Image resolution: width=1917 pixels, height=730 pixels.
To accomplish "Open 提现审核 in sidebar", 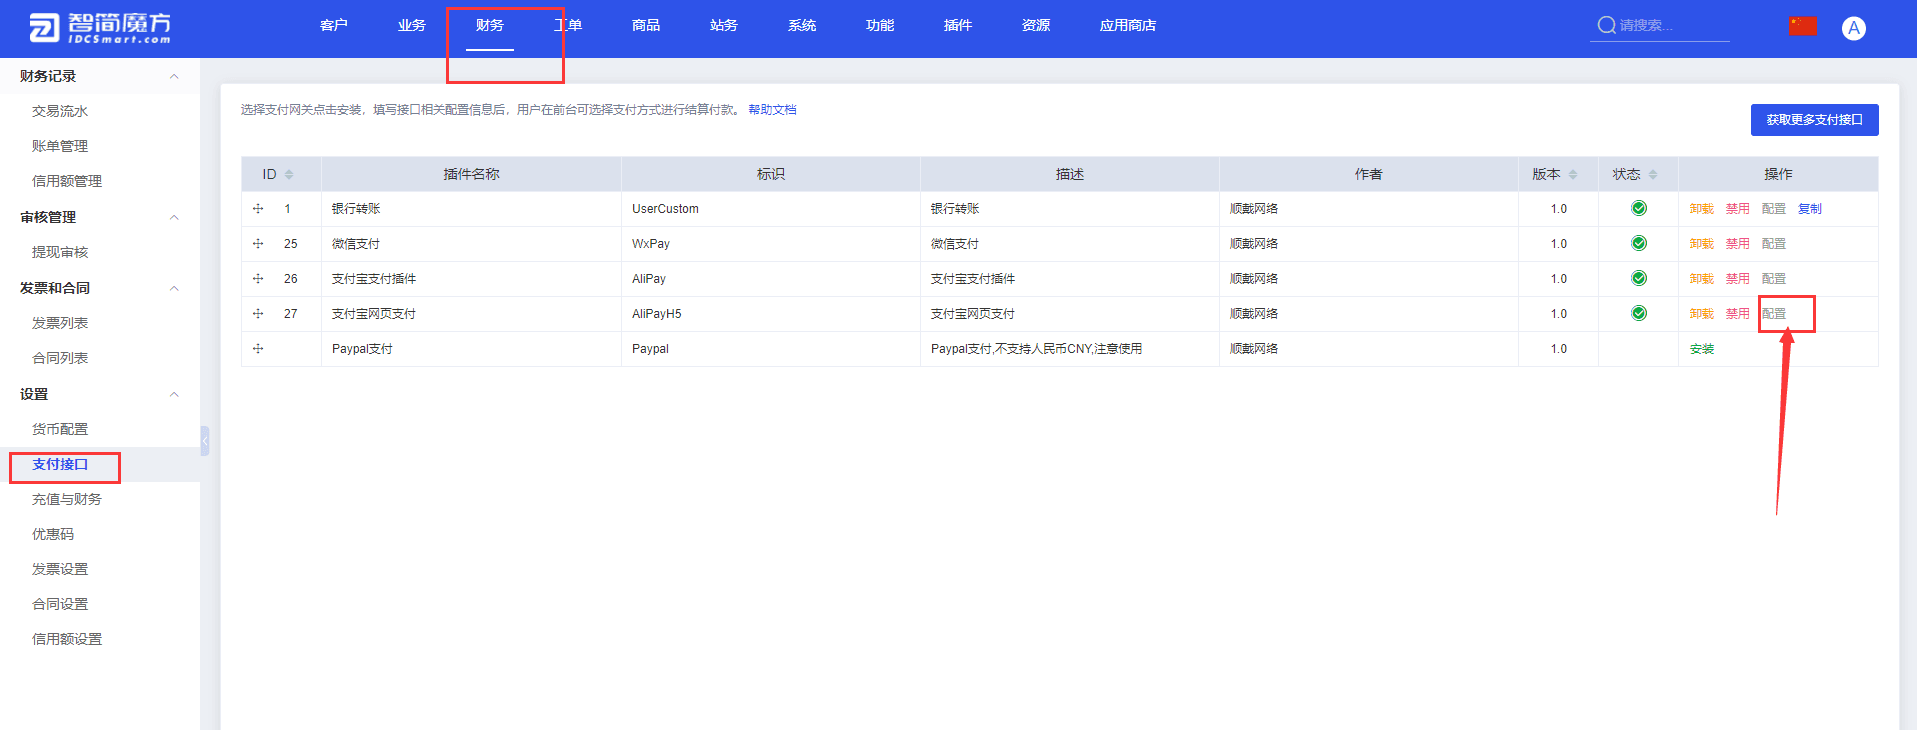I will pos(60,252).
